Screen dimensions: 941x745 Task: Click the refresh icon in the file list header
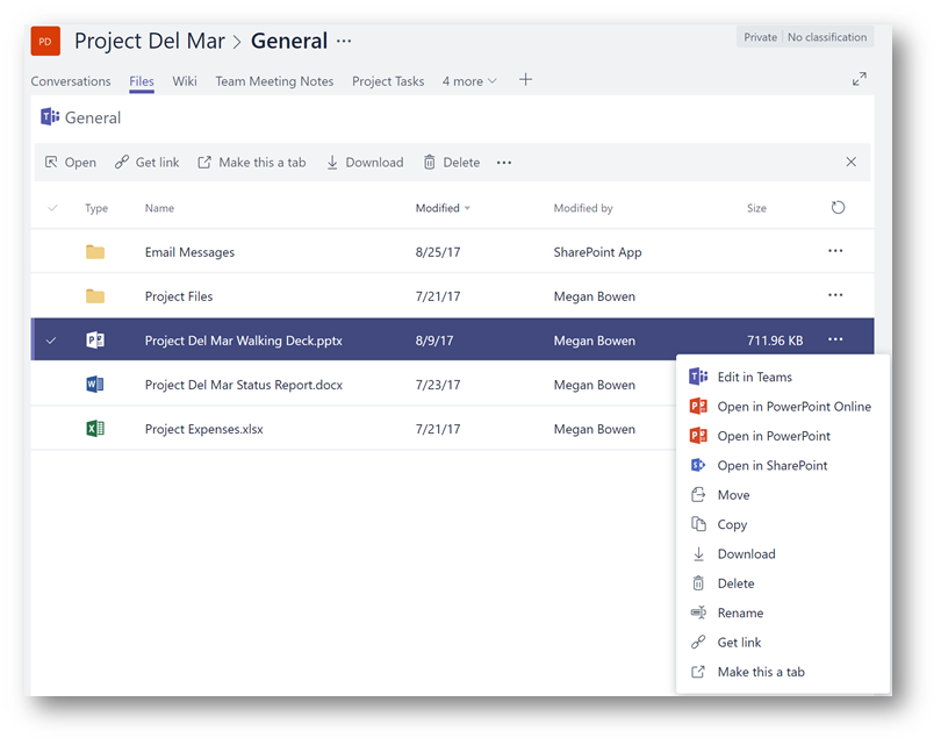tap(838, 208)
